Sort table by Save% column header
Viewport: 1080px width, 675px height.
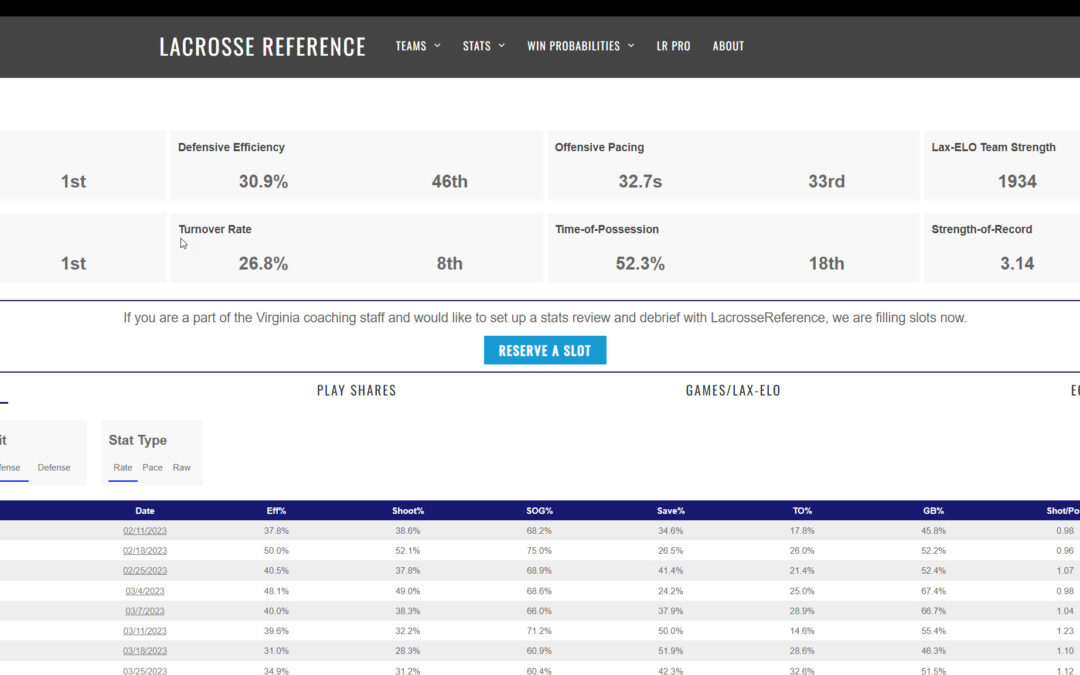(x=671, y=511)
